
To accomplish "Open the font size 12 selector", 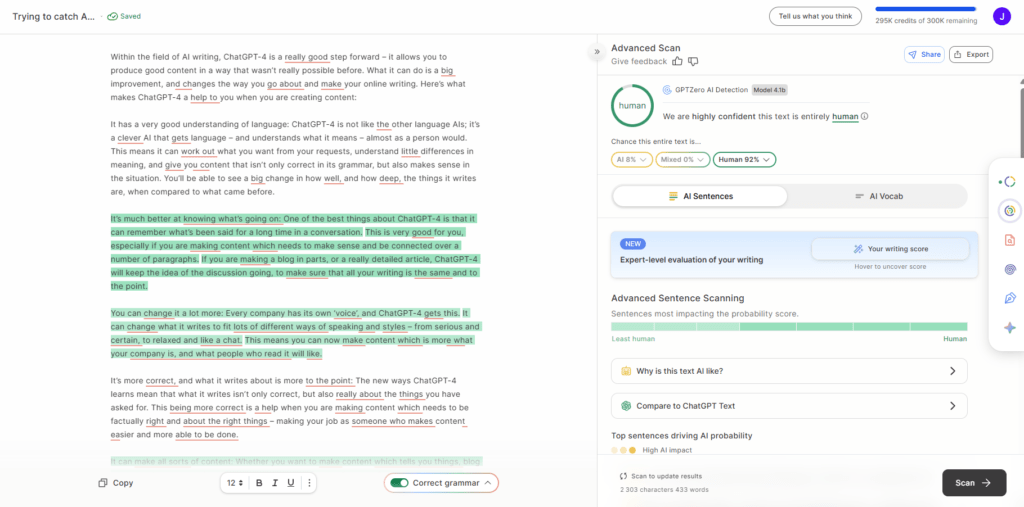I will coord(234,483).
